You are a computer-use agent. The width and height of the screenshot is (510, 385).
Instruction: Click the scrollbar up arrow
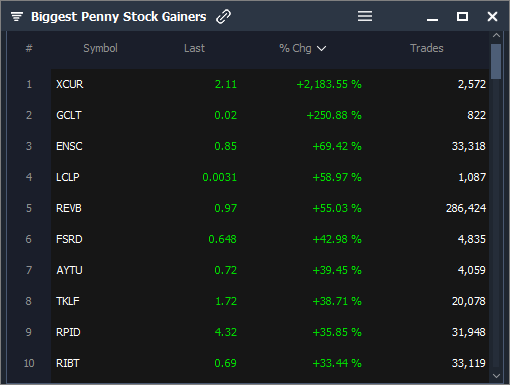[x=496, y=35]
